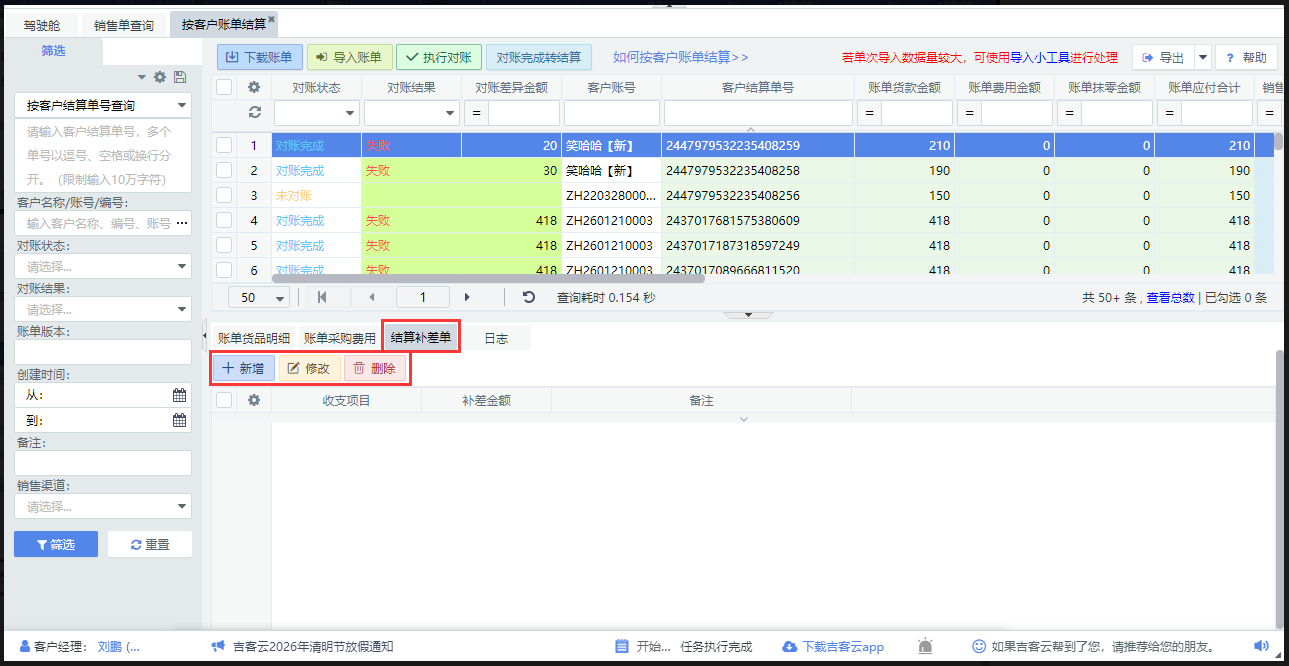Click the refresh icon in the grid filter row
The width and height of the screenshot is (1289, 666).
[x=254, y=113]
